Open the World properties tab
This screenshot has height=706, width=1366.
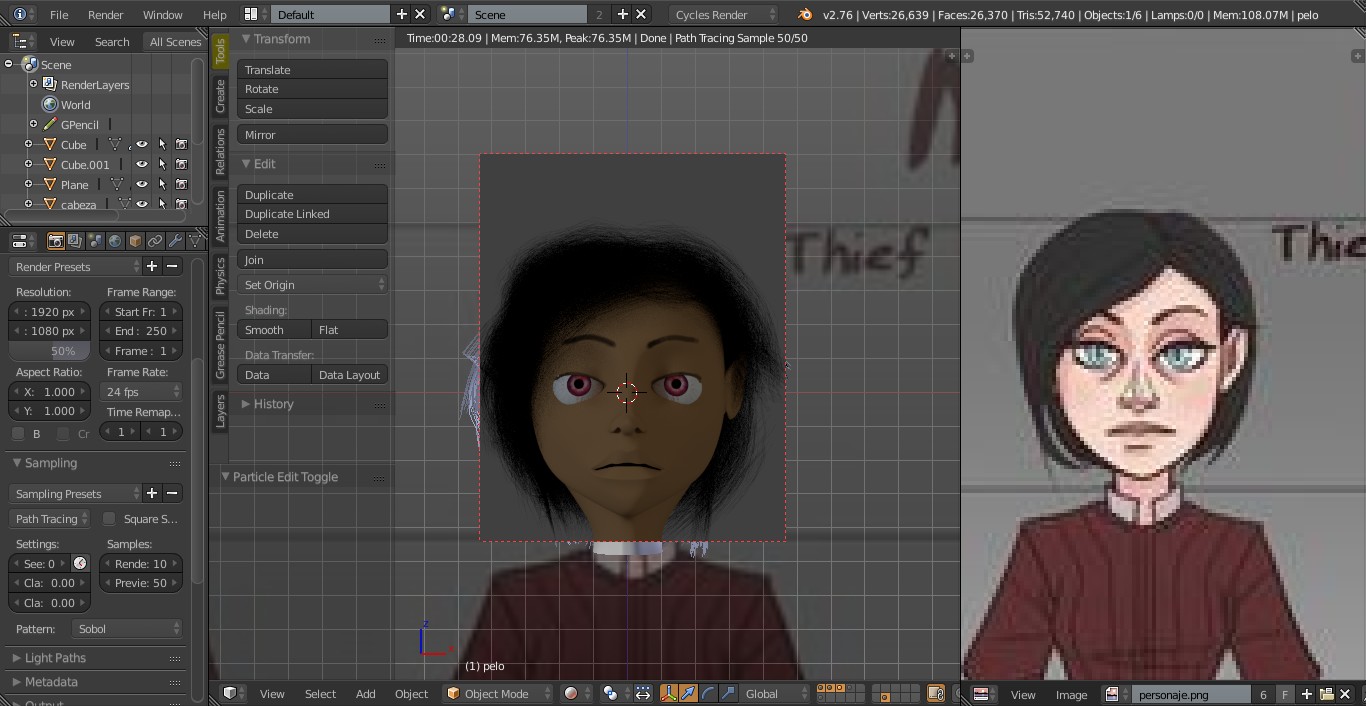[115, 241]
